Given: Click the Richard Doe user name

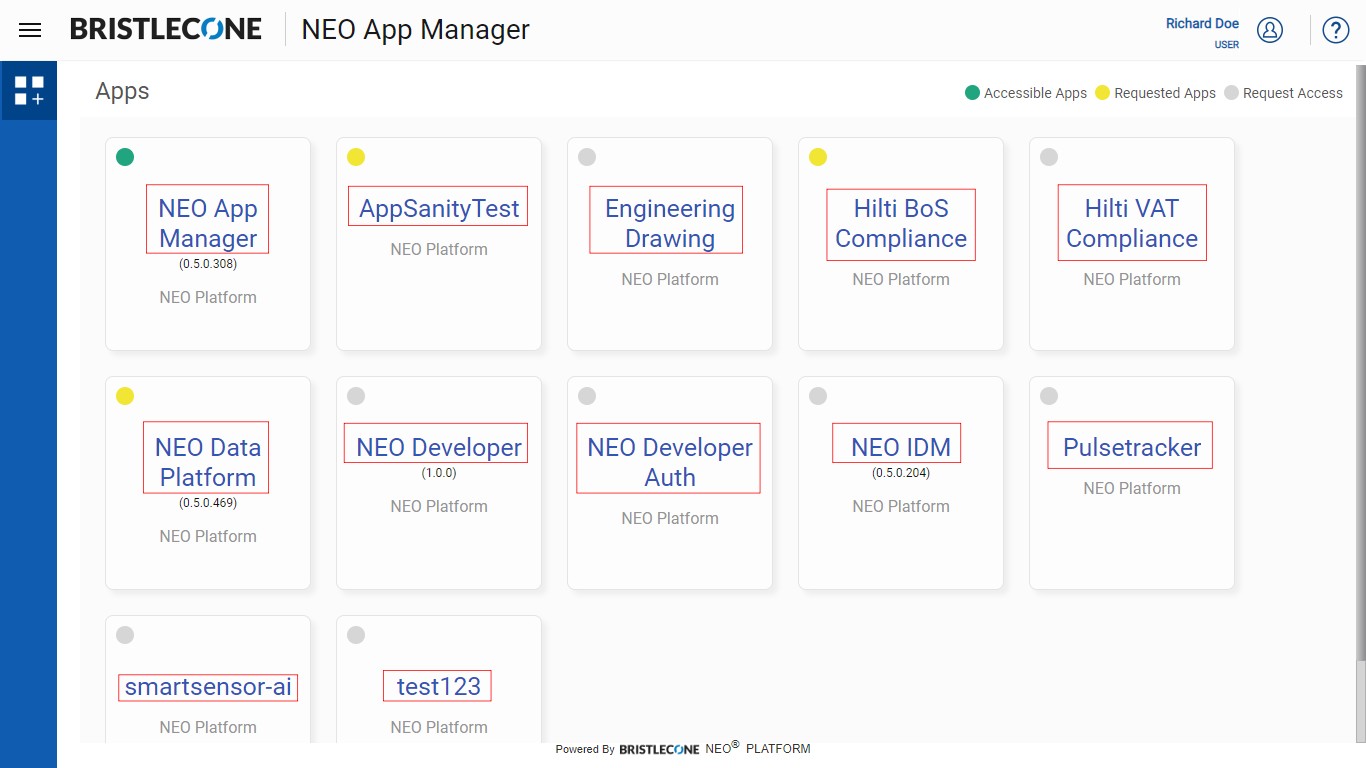Looking at the screenshot, I should (1202, 24).
